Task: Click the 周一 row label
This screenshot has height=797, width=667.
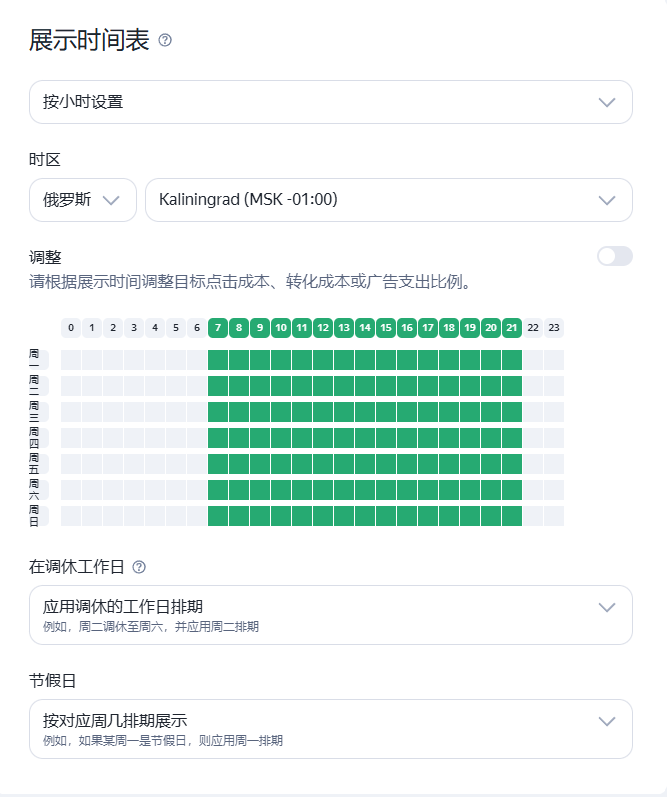Action: pyautogui.click(x=38, y=360)
